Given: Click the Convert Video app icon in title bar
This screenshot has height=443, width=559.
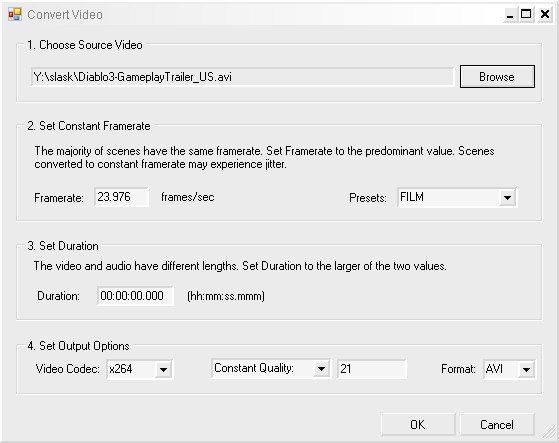Looking at the screenshot, I should 15,15.
